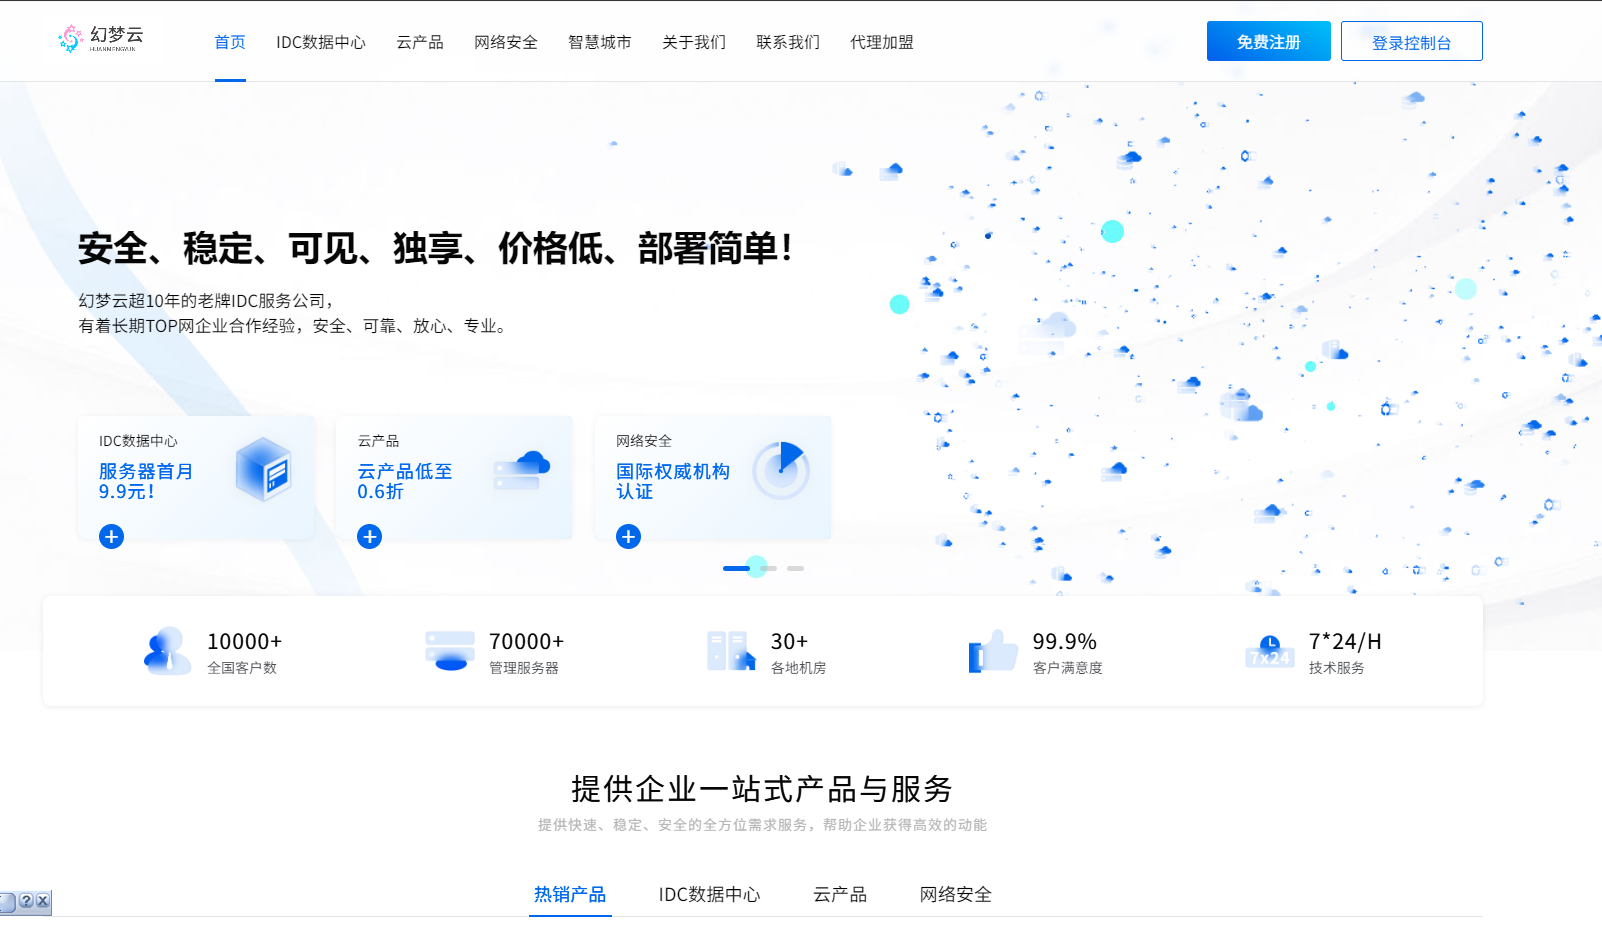Viewport: 1602px width, 929px height.
Task: Select the 热销产品 tab
Action: (x=570, y=894)
